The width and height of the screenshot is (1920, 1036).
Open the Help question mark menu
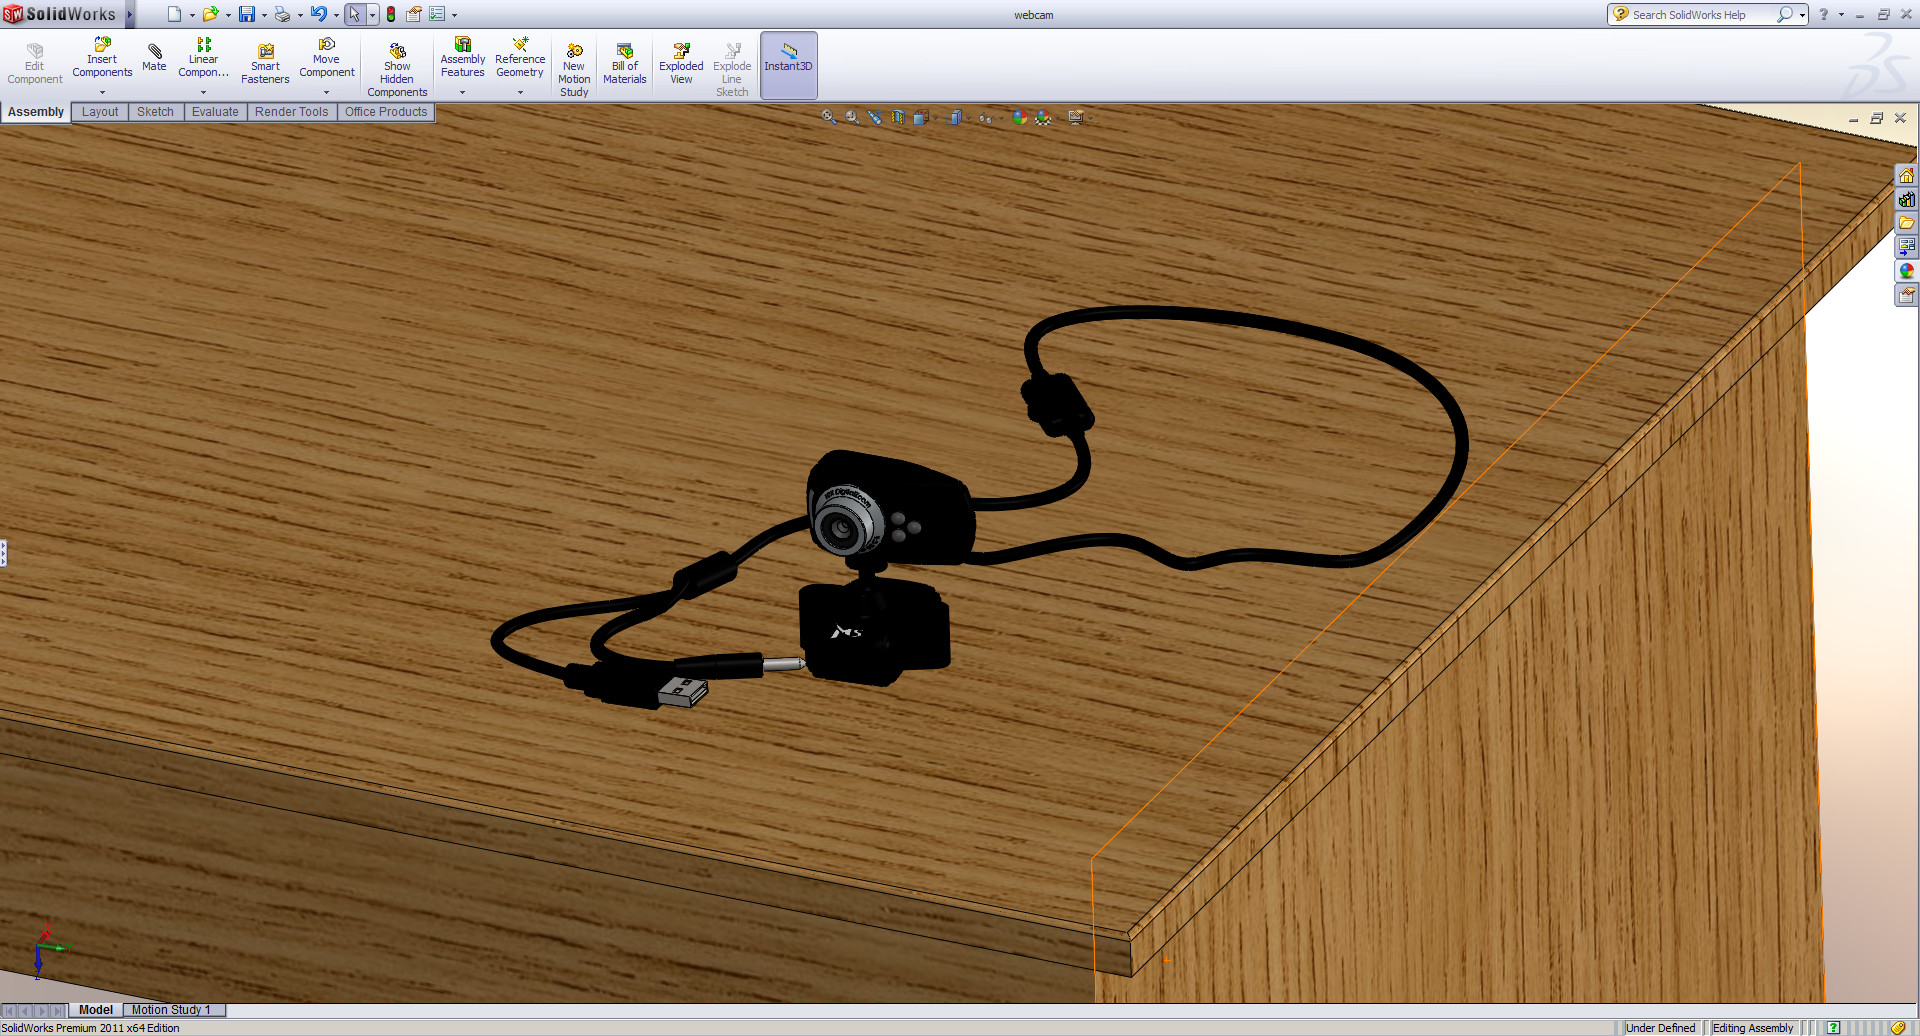(x=1823, y=15)
